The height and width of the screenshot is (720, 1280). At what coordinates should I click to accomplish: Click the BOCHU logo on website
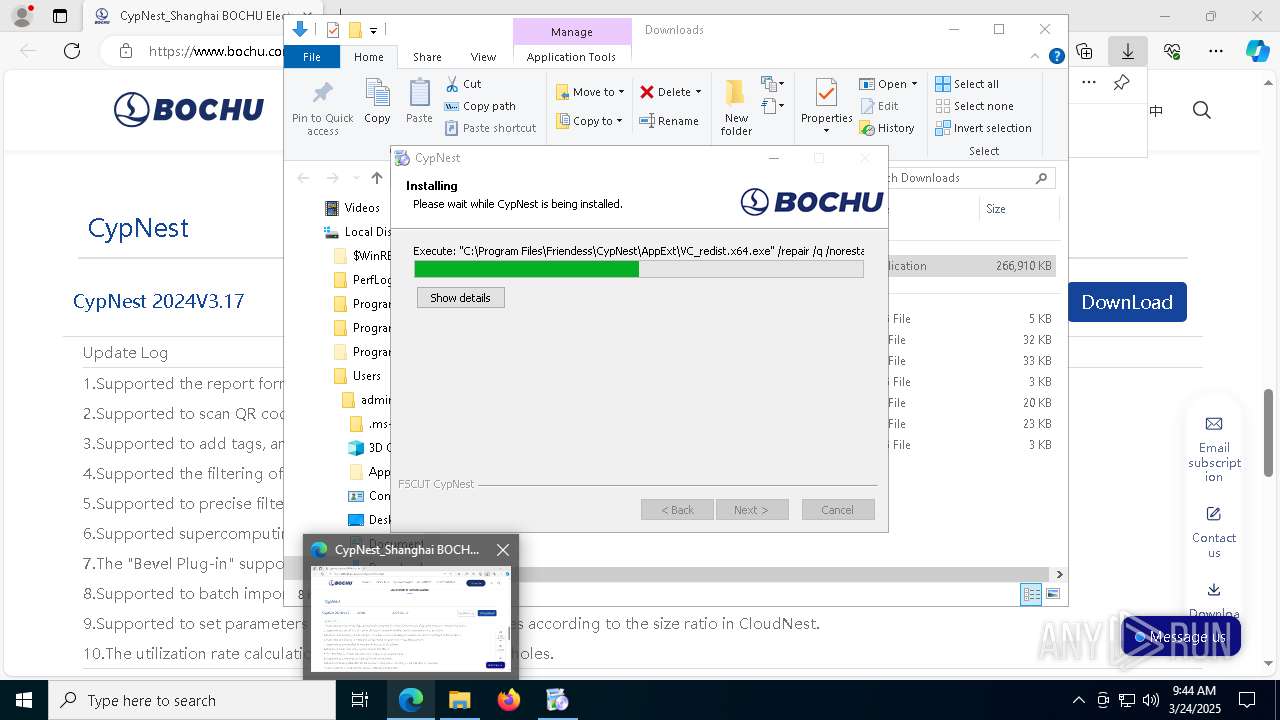188,110
